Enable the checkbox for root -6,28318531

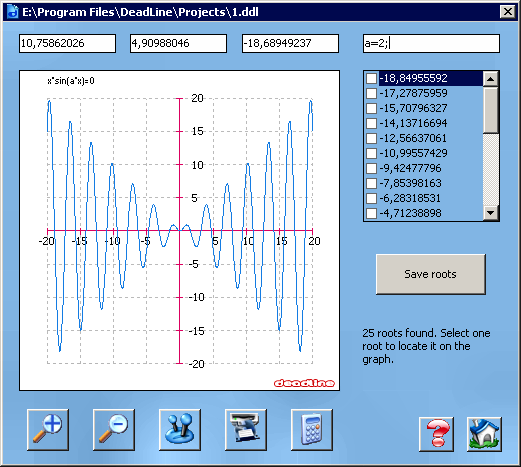click(x=371, y=198)
